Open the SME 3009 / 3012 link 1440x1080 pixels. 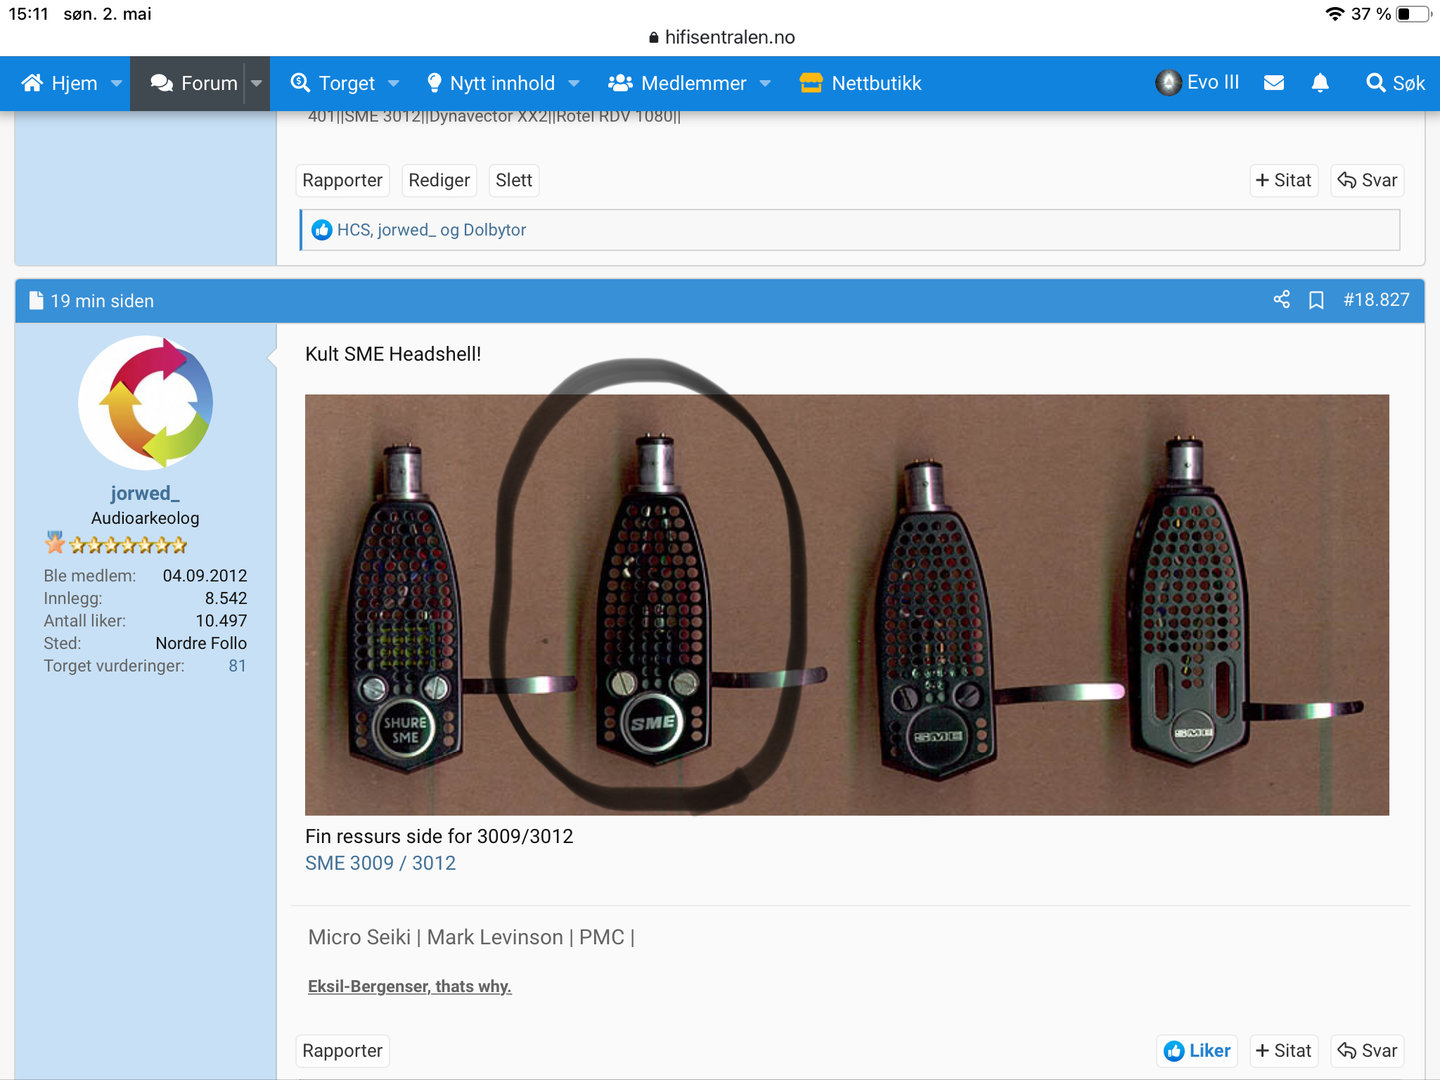pyautogui.click(x=380, y=863)
